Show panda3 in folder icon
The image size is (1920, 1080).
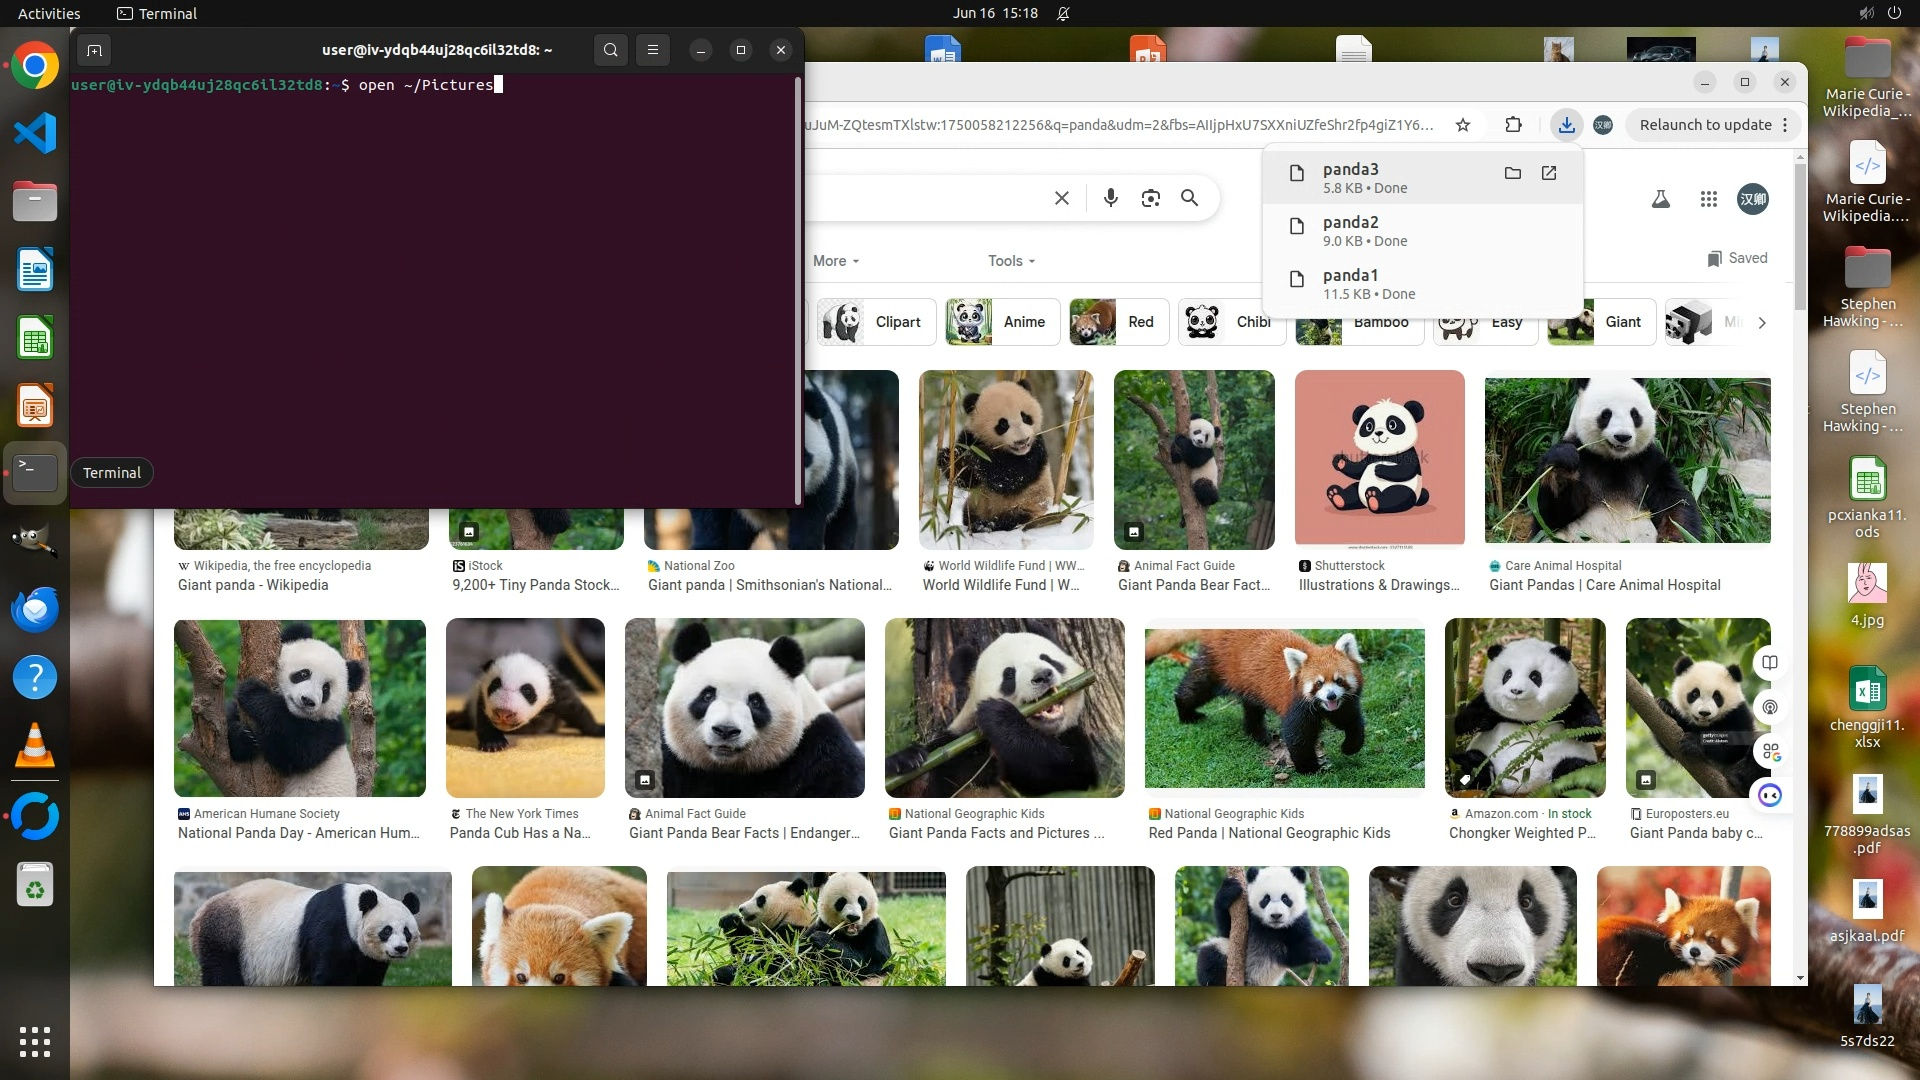(1512, 173)
